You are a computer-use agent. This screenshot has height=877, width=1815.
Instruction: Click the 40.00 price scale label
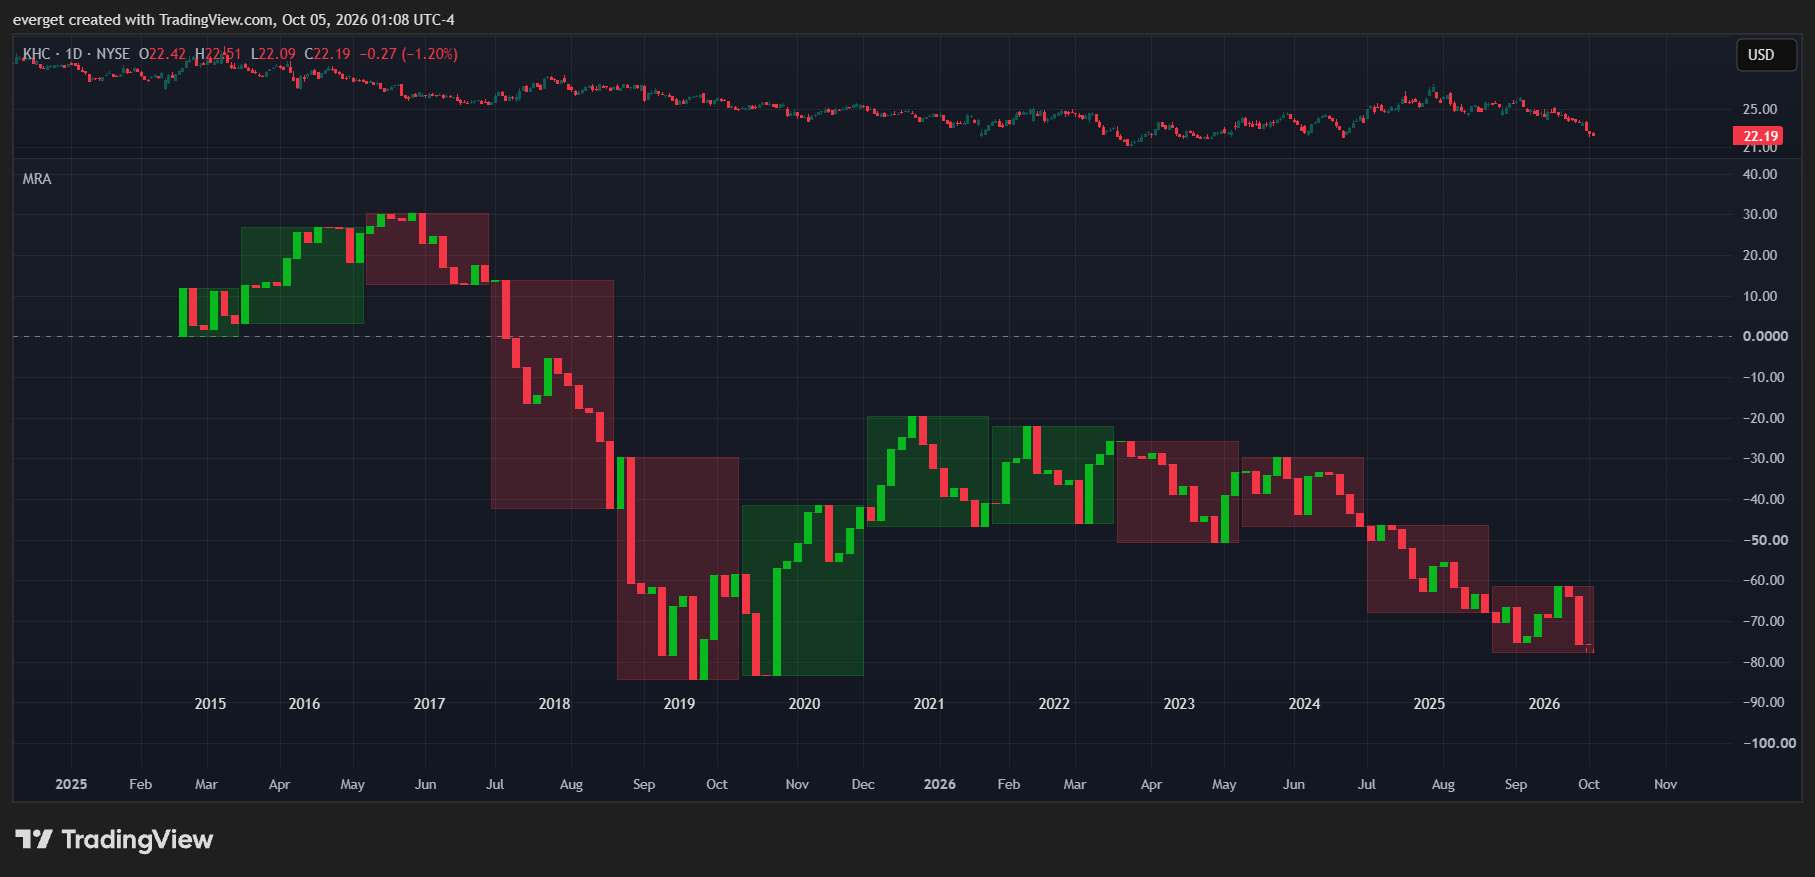[1760, 174]
